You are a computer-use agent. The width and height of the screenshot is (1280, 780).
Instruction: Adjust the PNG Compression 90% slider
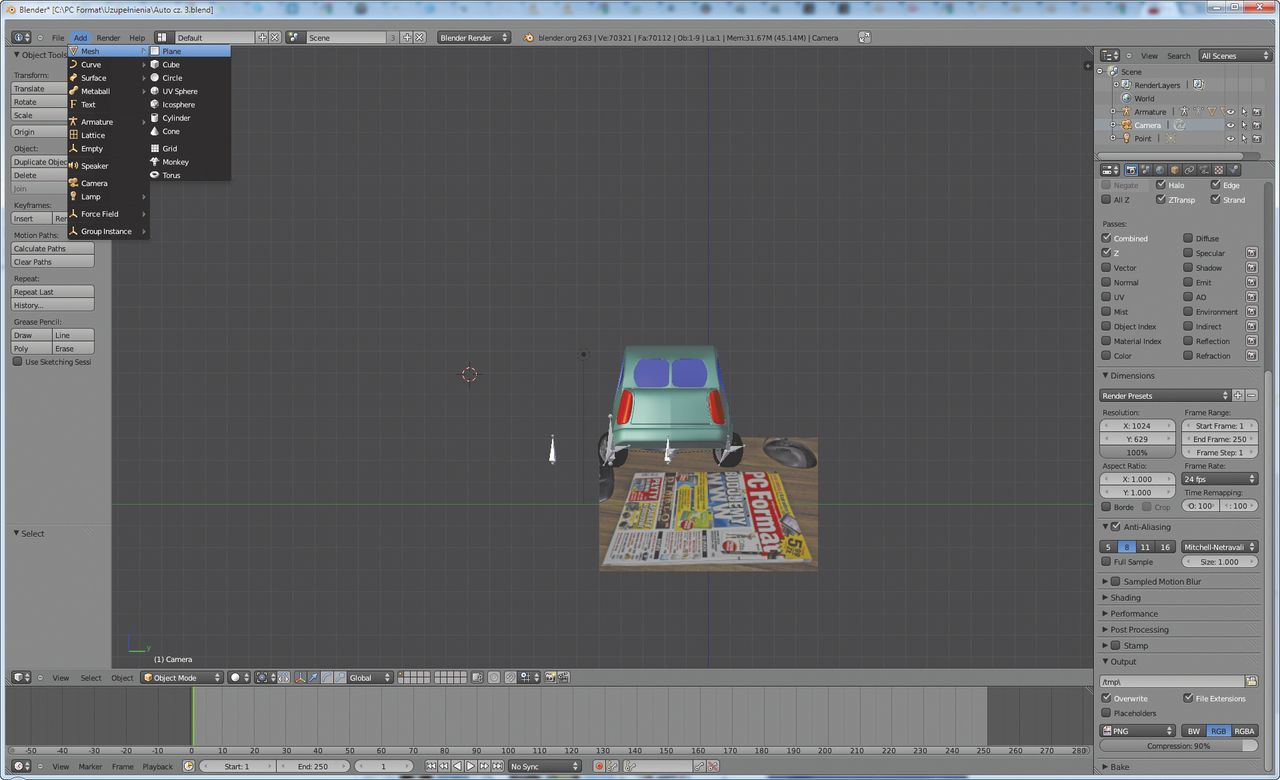pos(1179,746)
